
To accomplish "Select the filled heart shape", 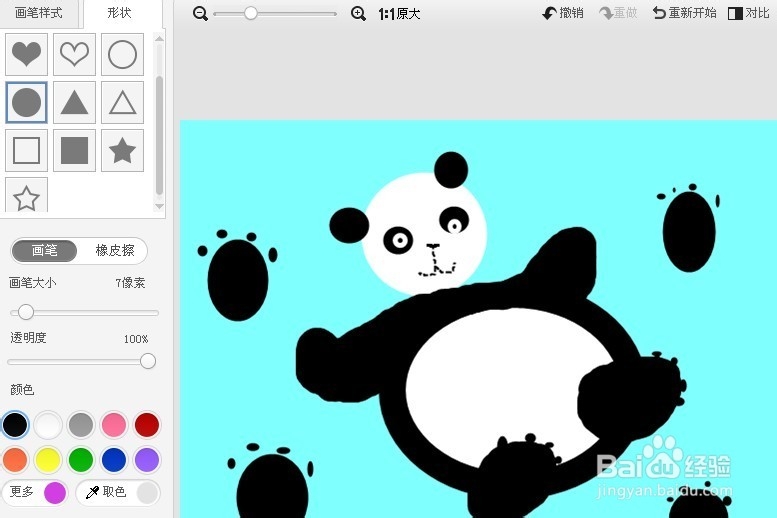I will click(26, 54).
